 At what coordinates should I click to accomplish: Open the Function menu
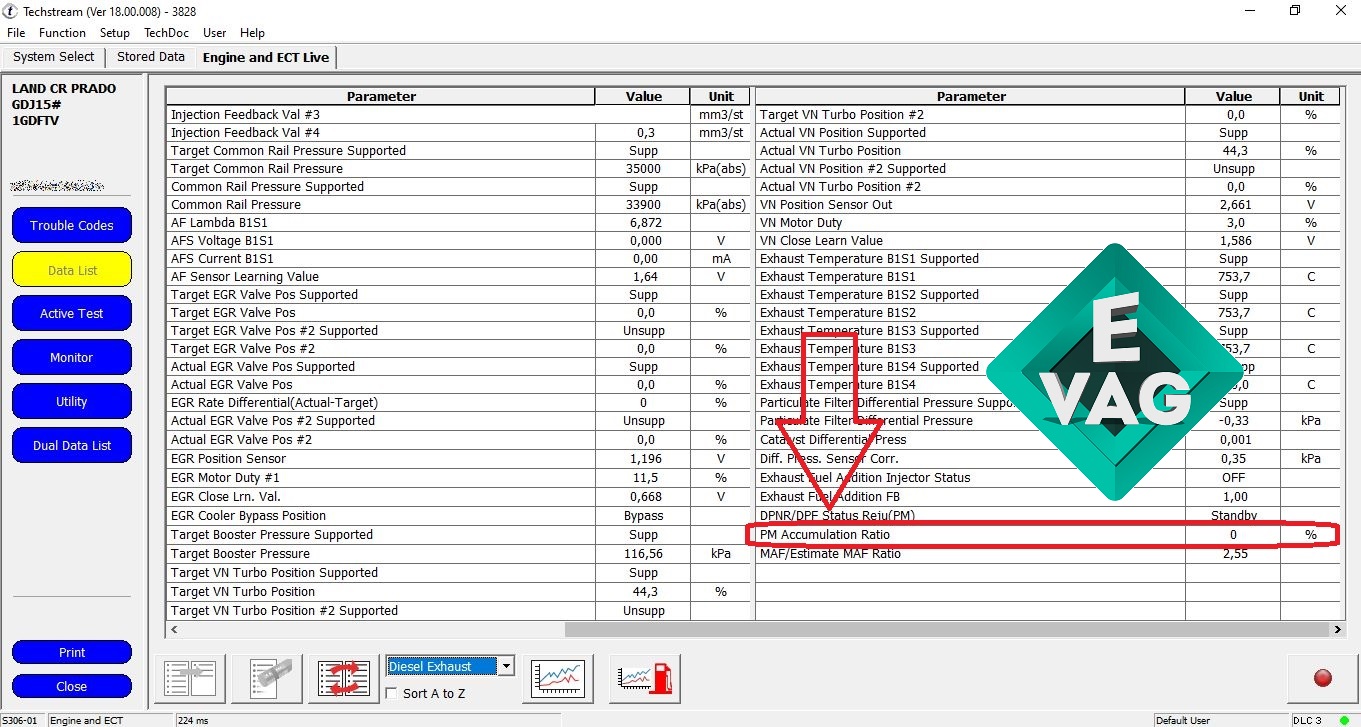63,33
